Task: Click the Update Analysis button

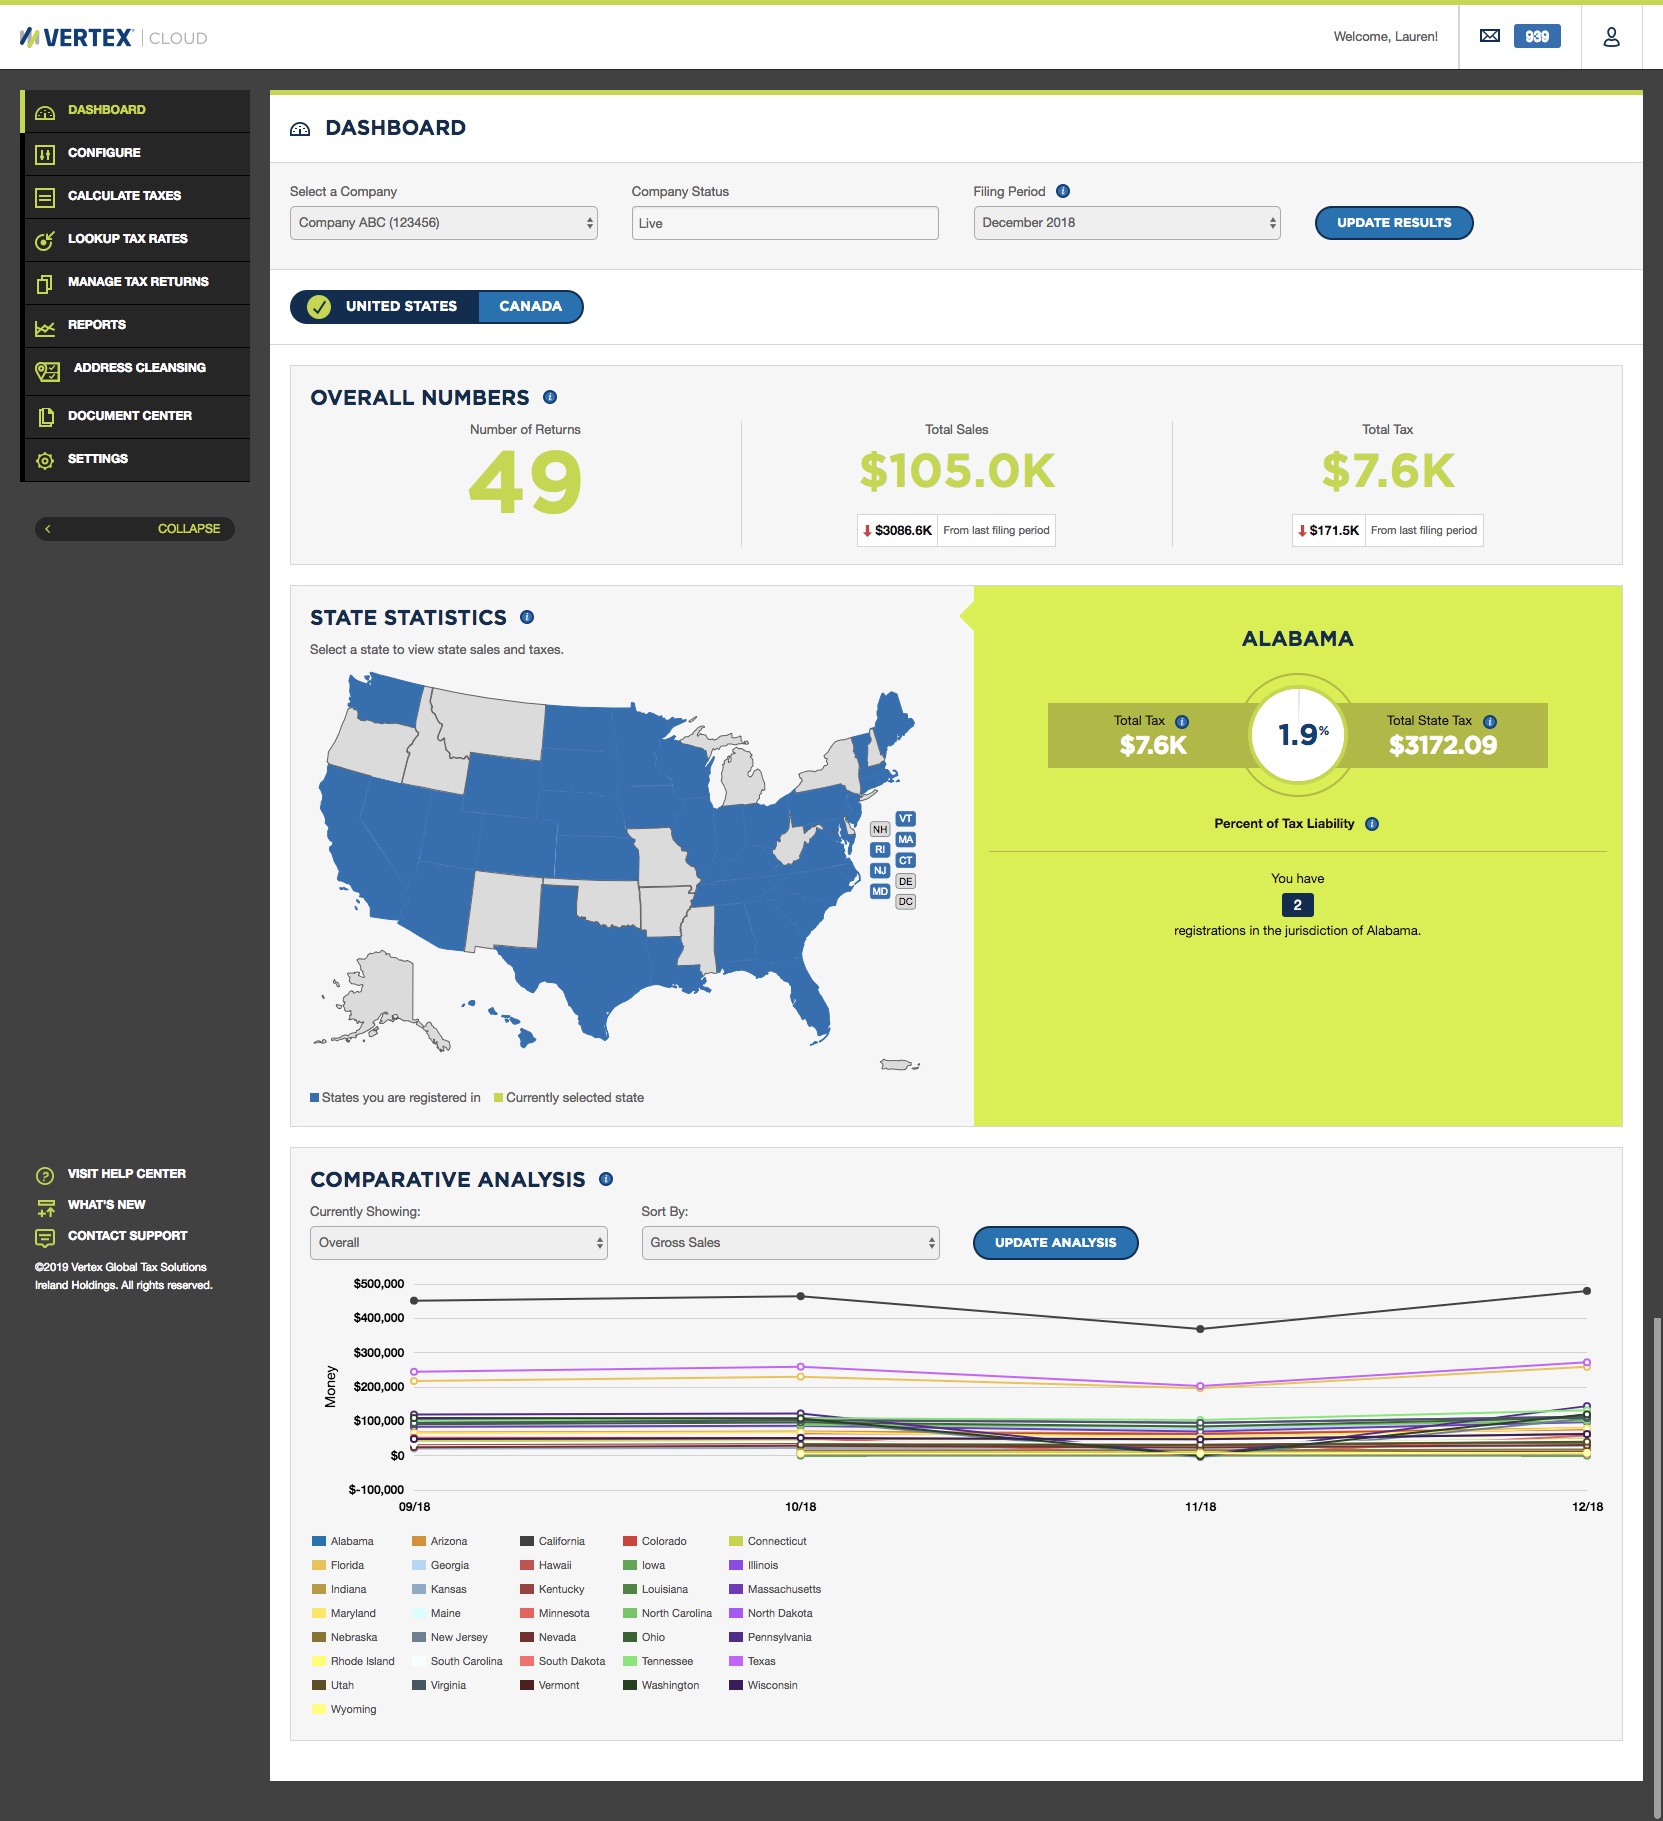Action: pos(1055,1243)
